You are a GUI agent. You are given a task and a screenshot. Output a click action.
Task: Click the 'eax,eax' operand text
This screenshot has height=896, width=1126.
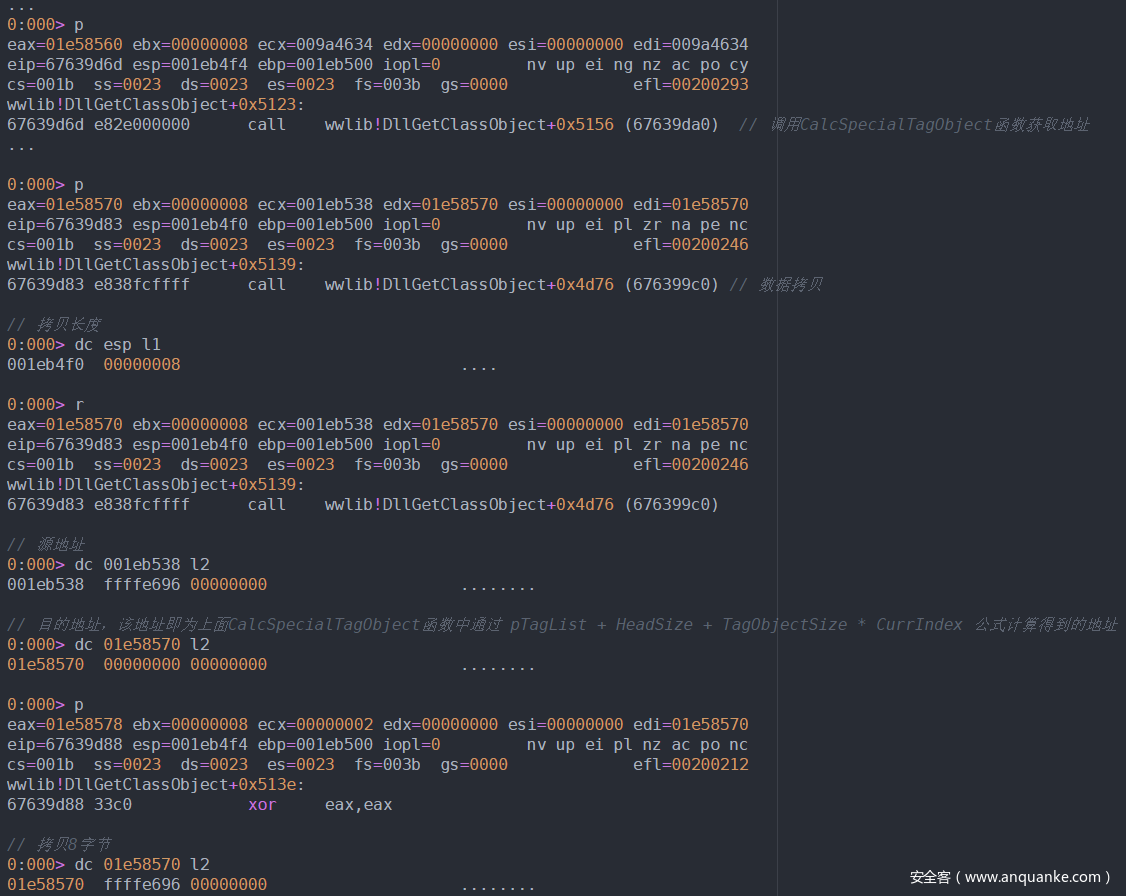tap(358, 805)
